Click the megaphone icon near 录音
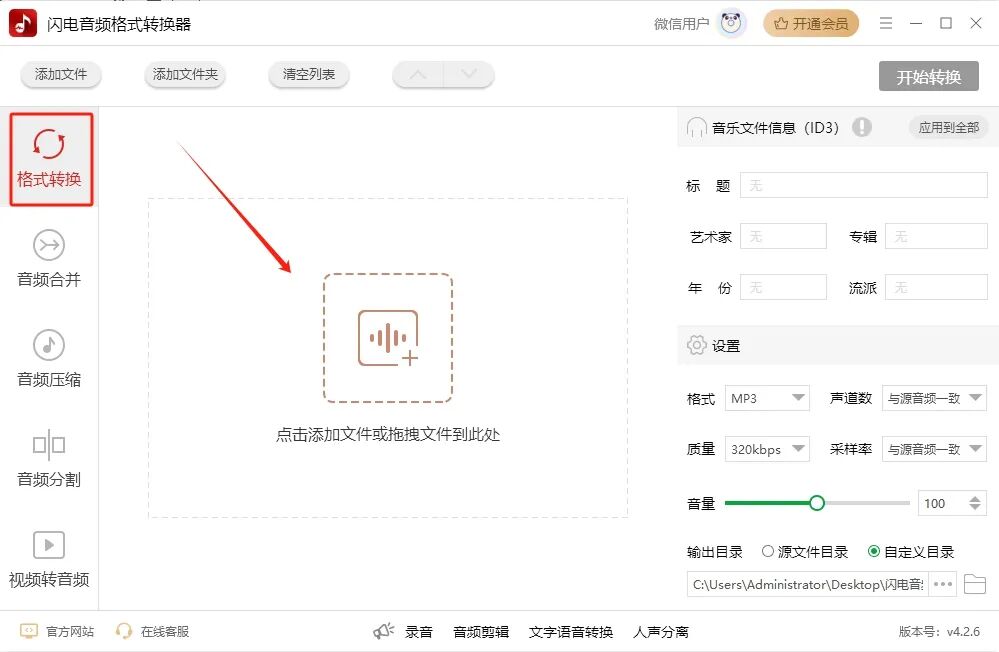The height and width of the screenshot is (652, 999). pyautogui.click(x=384, y=631)
